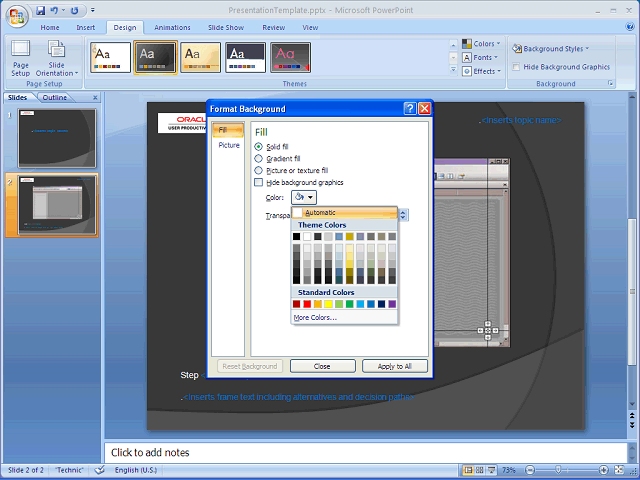Viewport: 640px width, 480px height.
Task: Select slide 2 thumbnail
Action: pyautogui.click(x=57, y=205)
